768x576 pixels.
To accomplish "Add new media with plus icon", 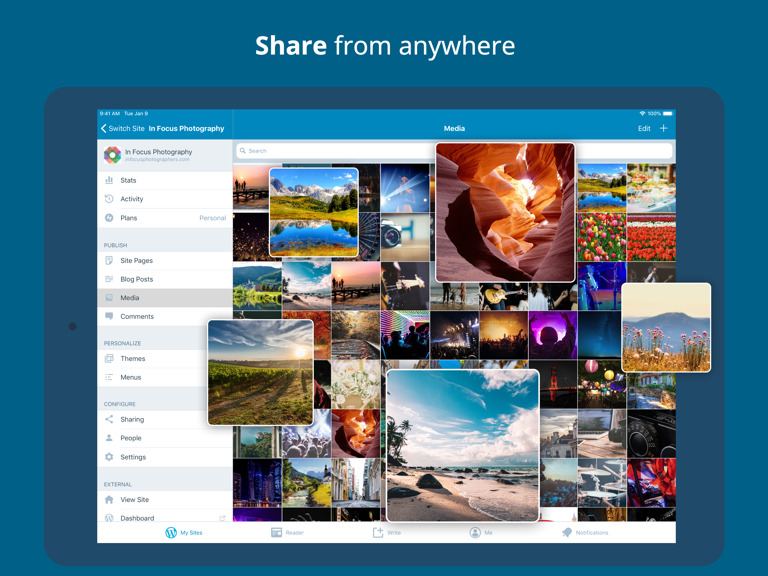I will click(663, 128).
